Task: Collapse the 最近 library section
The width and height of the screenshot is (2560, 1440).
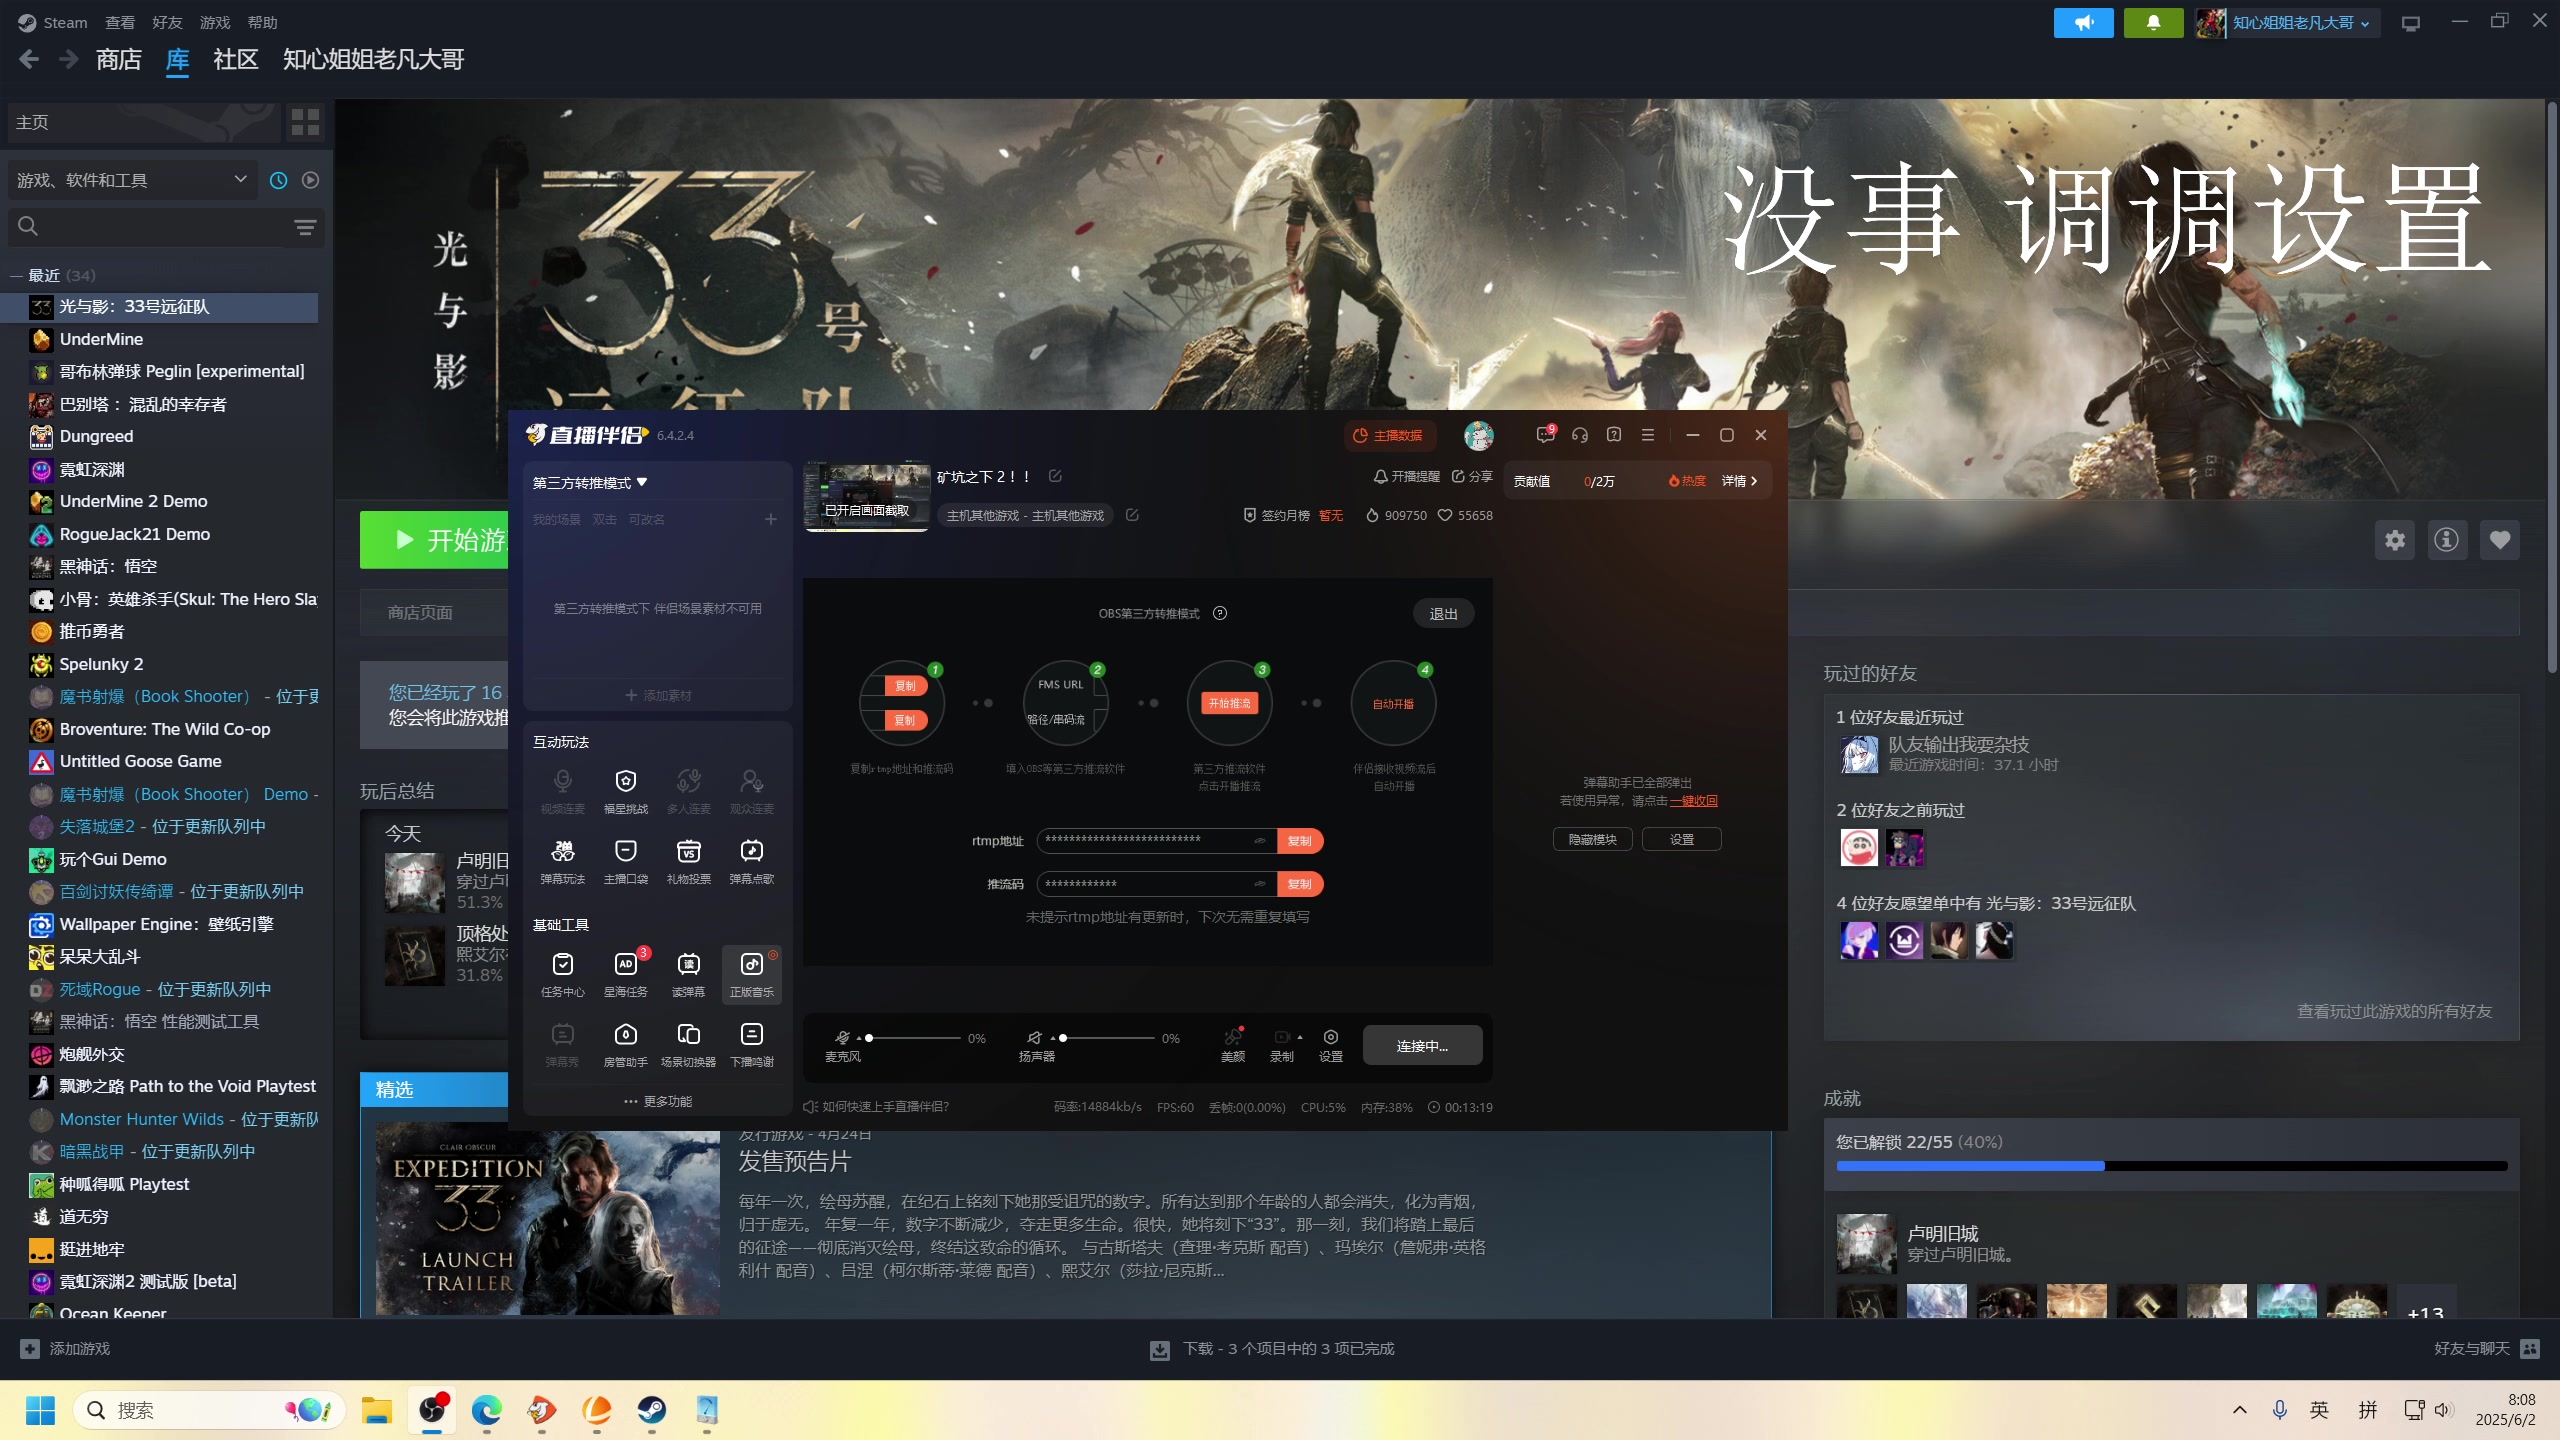Action: [16, 275]
